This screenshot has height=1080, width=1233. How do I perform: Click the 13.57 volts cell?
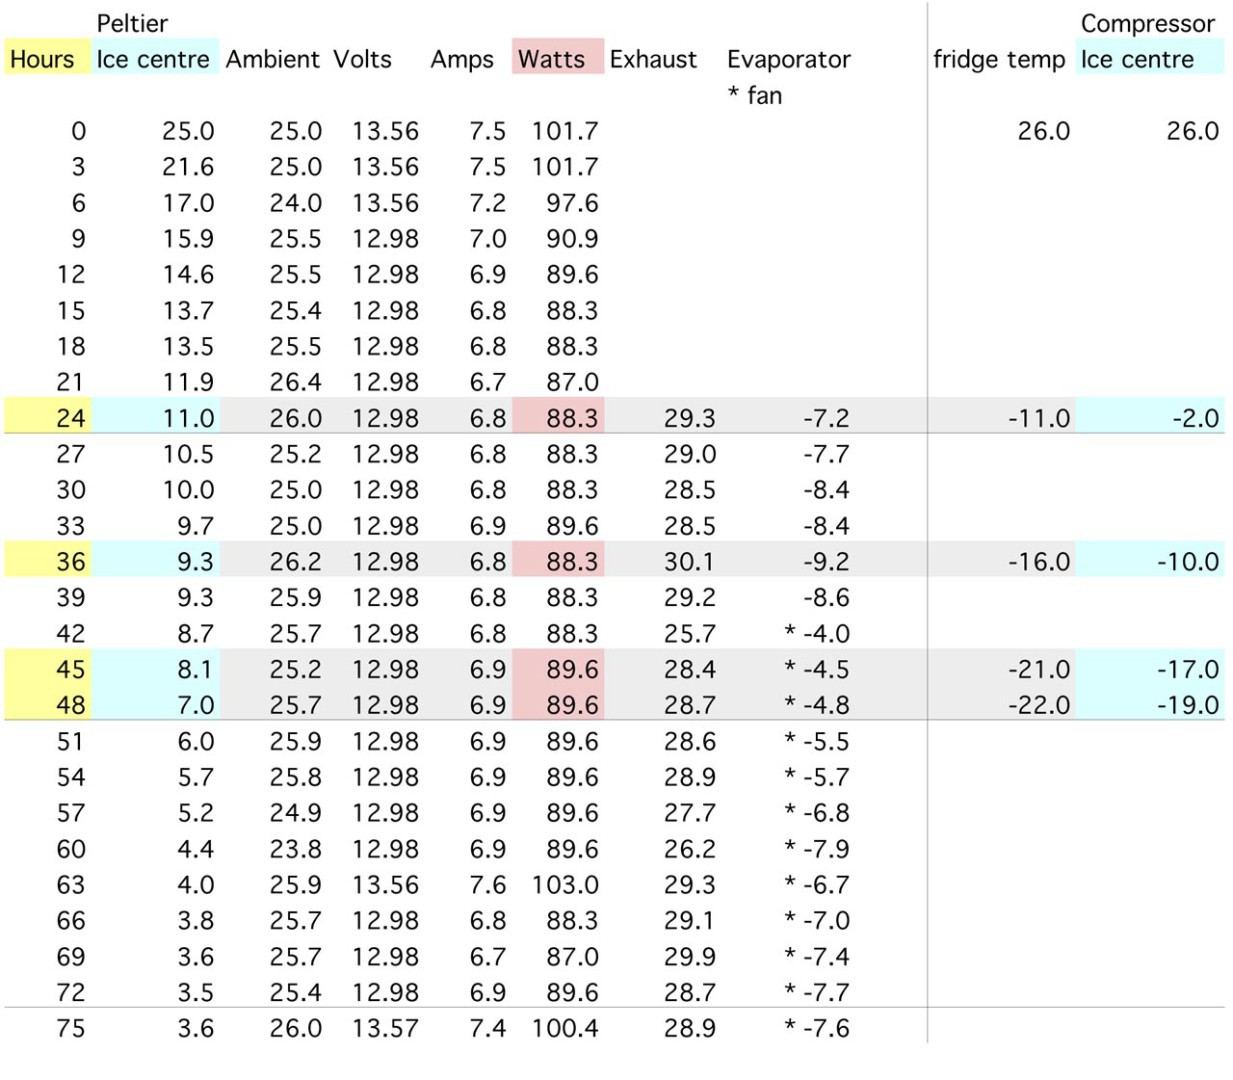click(385, 1028)
